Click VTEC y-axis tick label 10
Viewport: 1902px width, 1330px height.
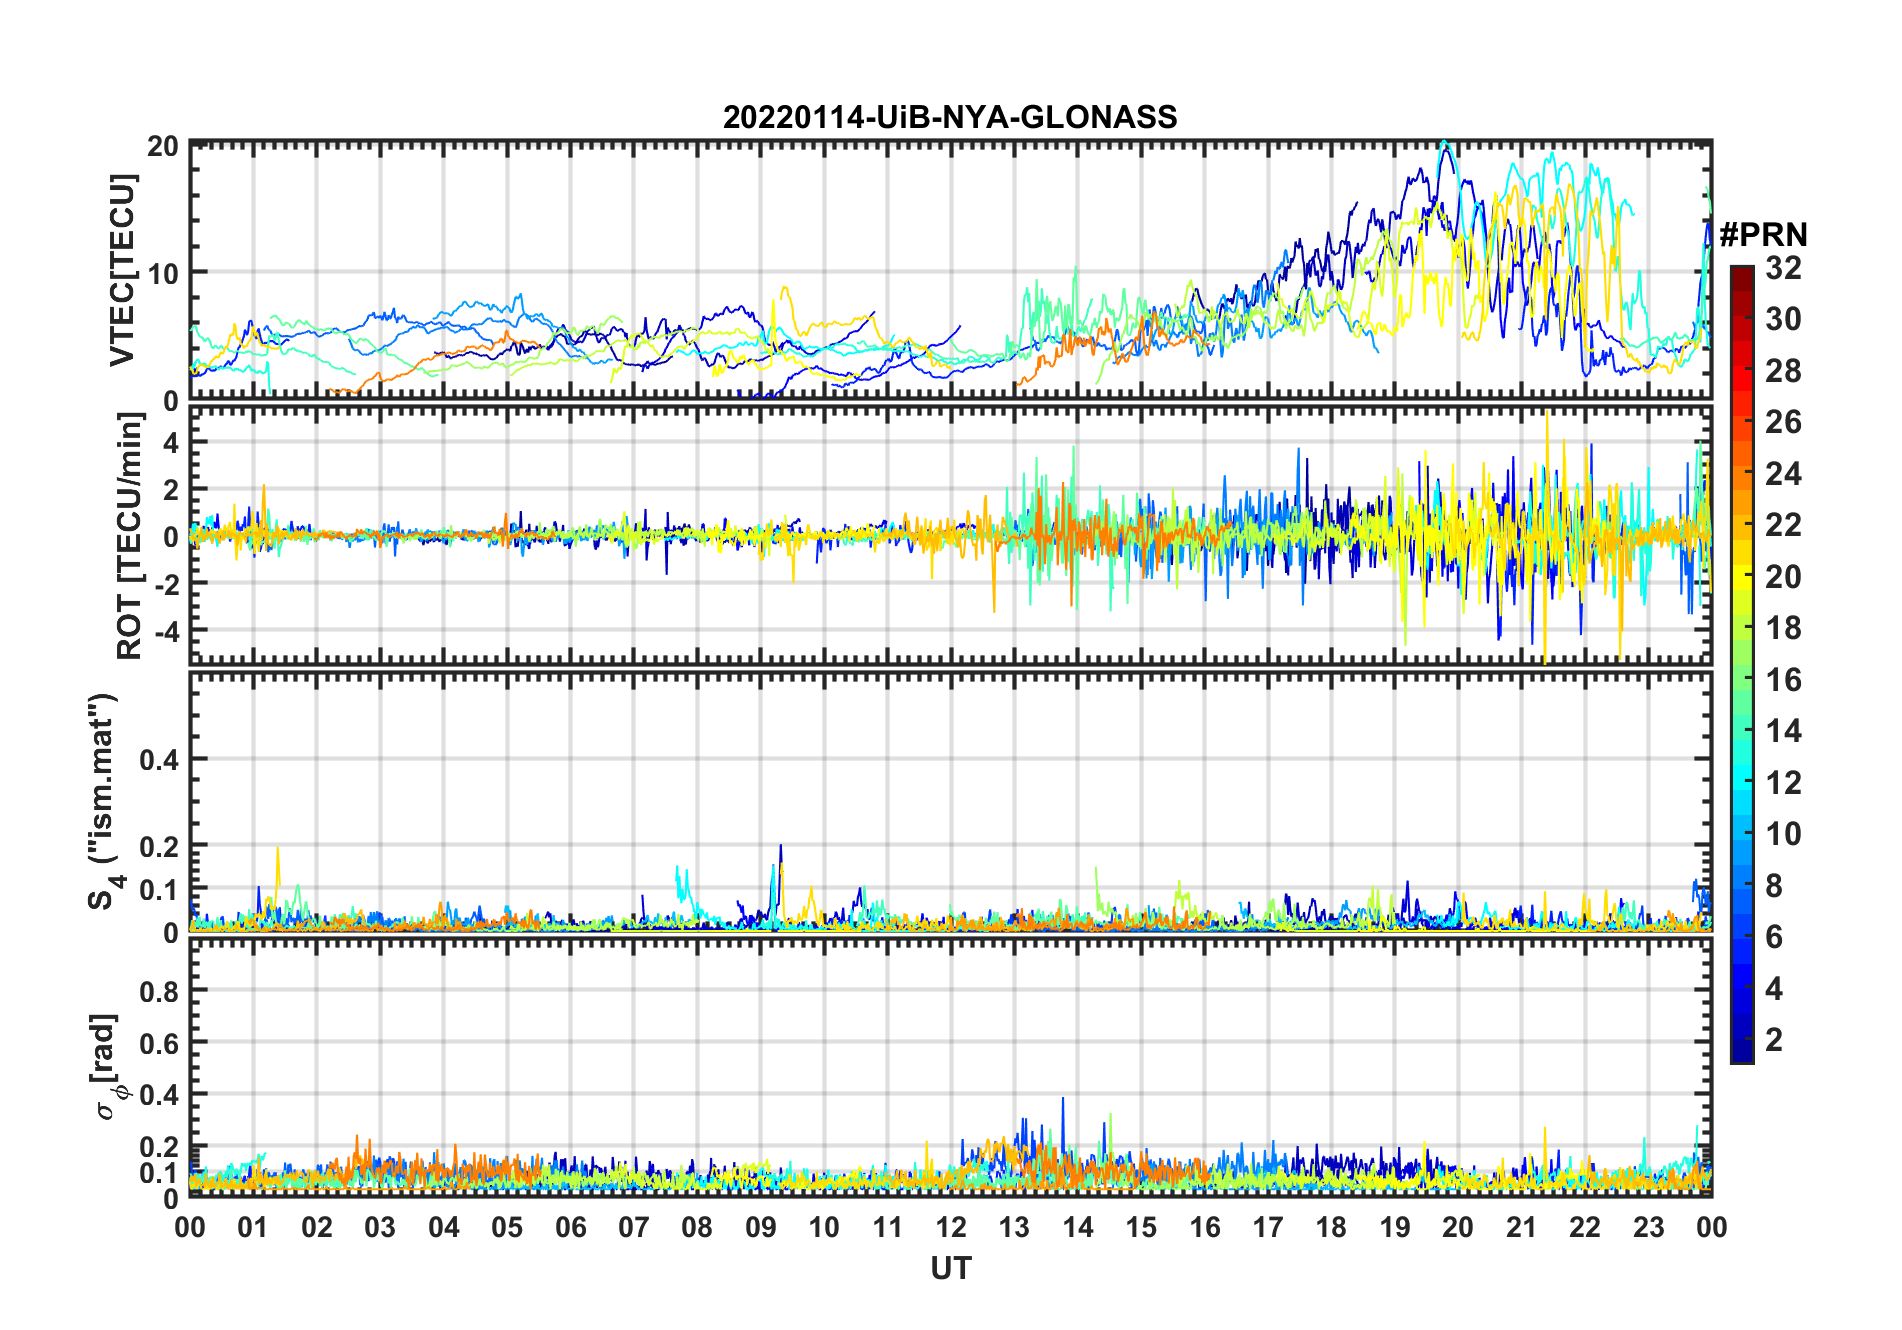163,273
